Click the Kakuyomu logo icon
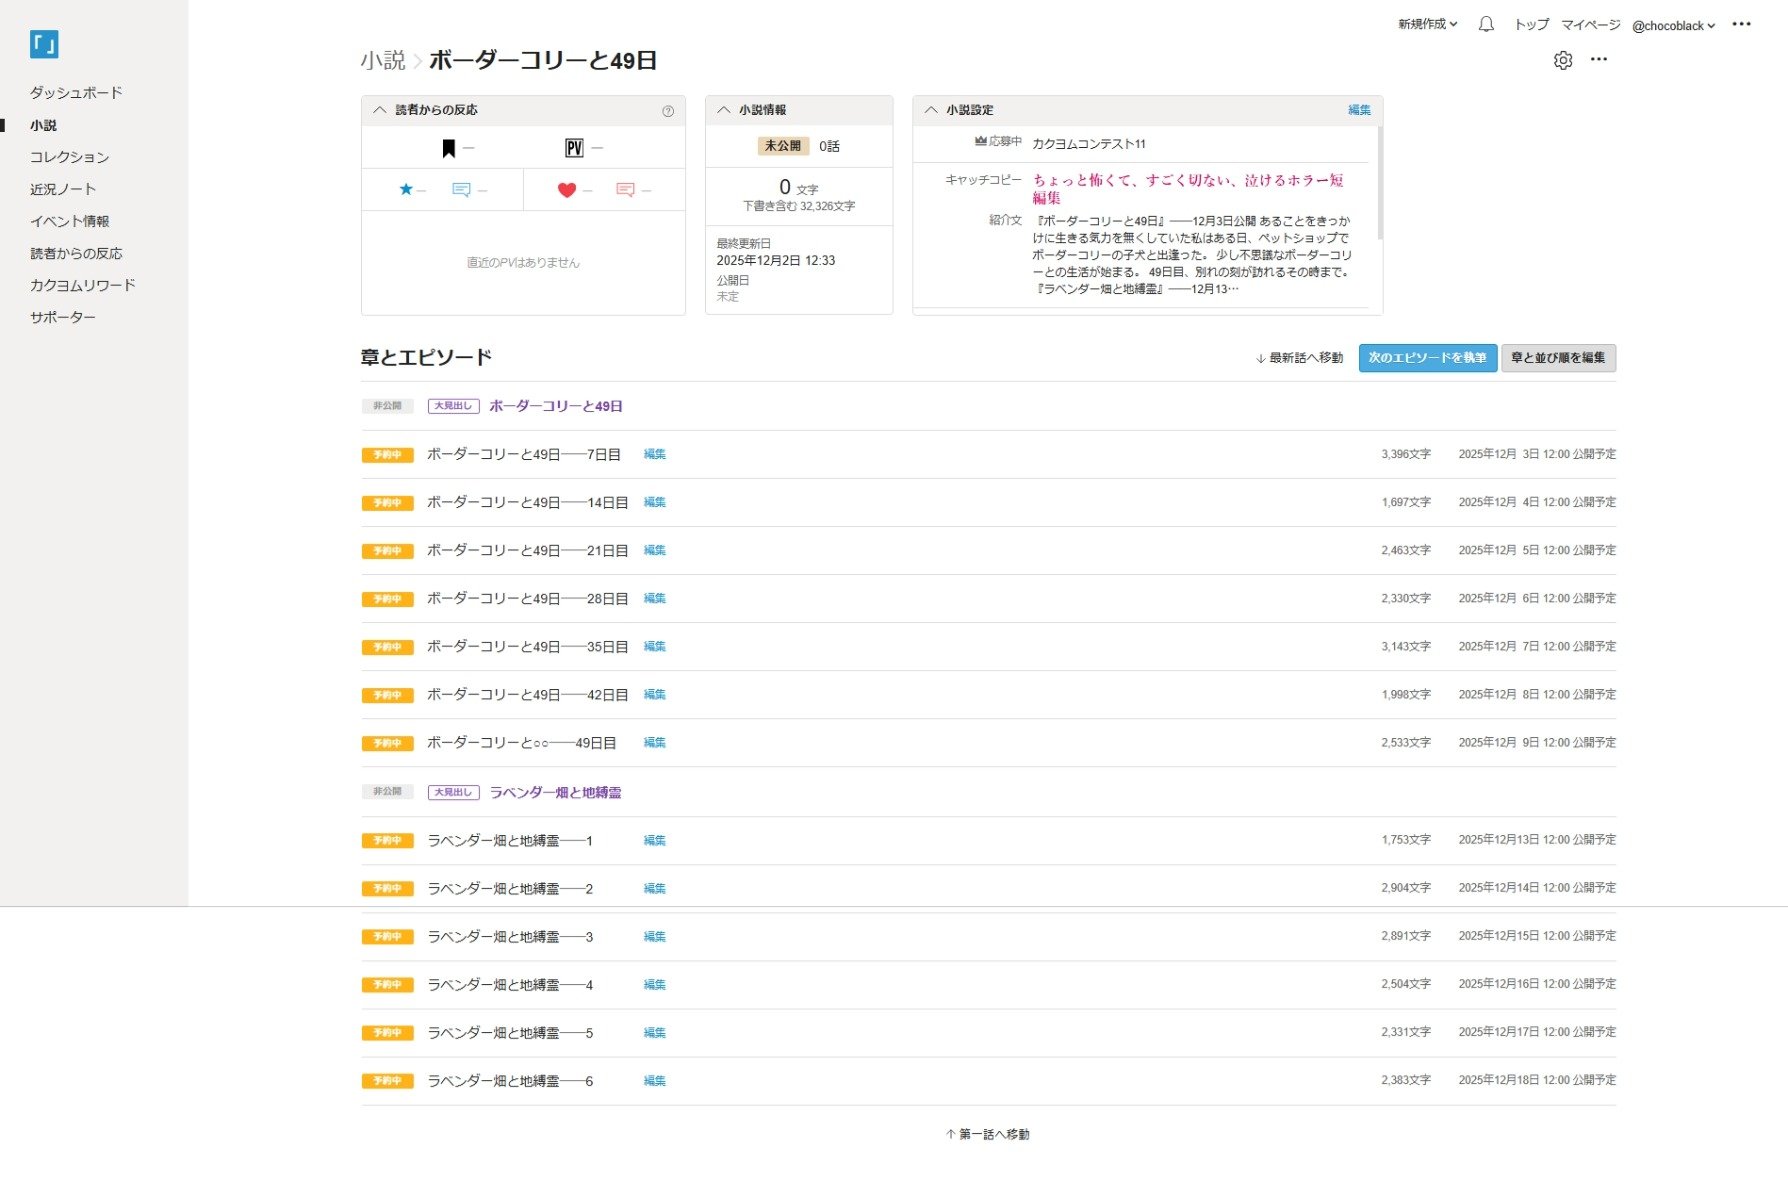 pos(44,44)
